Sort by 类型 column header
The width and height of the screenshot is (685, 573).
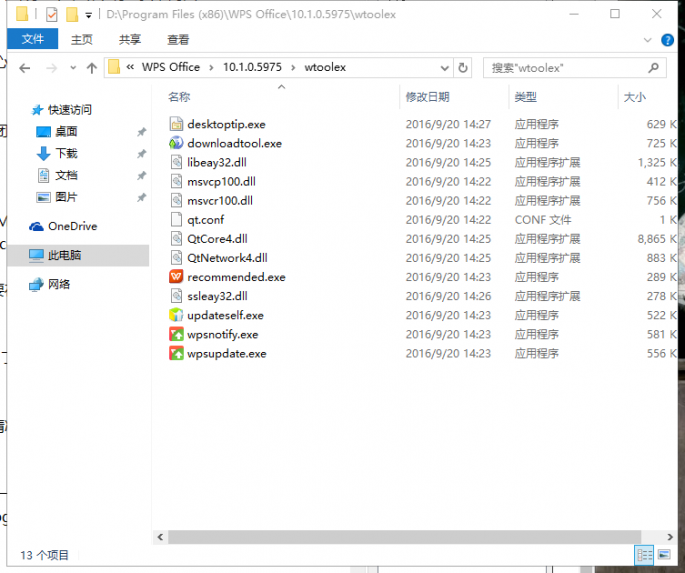click(526, 97)
